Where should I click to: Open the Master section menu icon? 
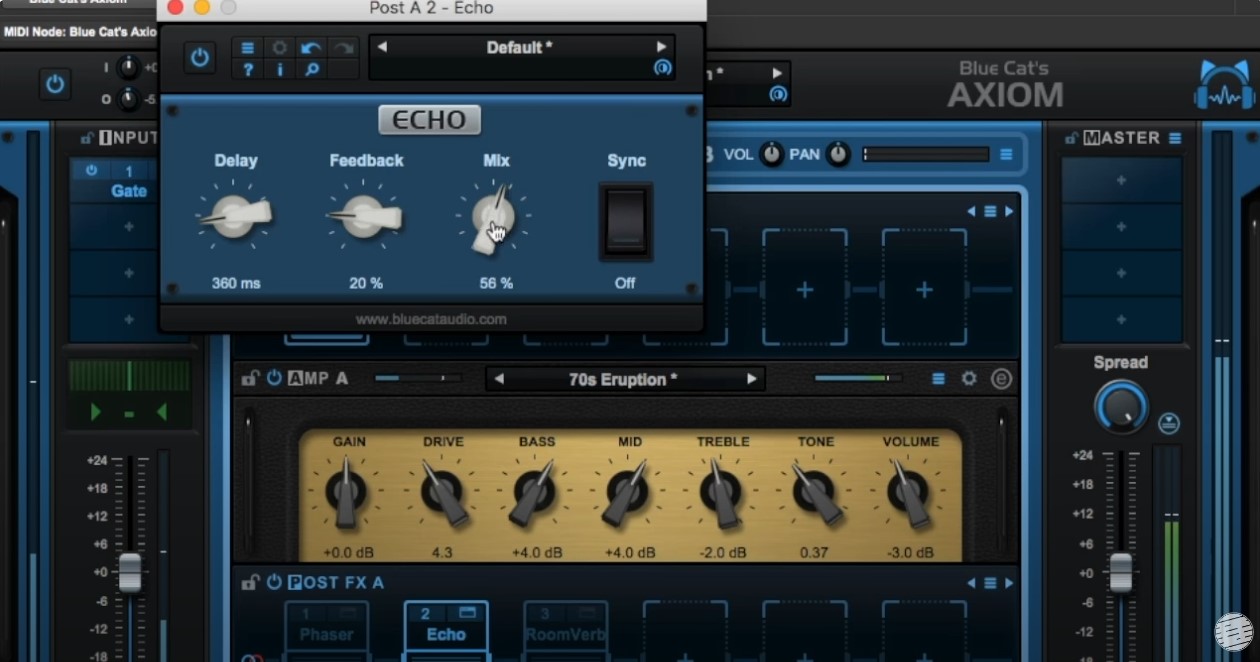(x=1175, y=138)
